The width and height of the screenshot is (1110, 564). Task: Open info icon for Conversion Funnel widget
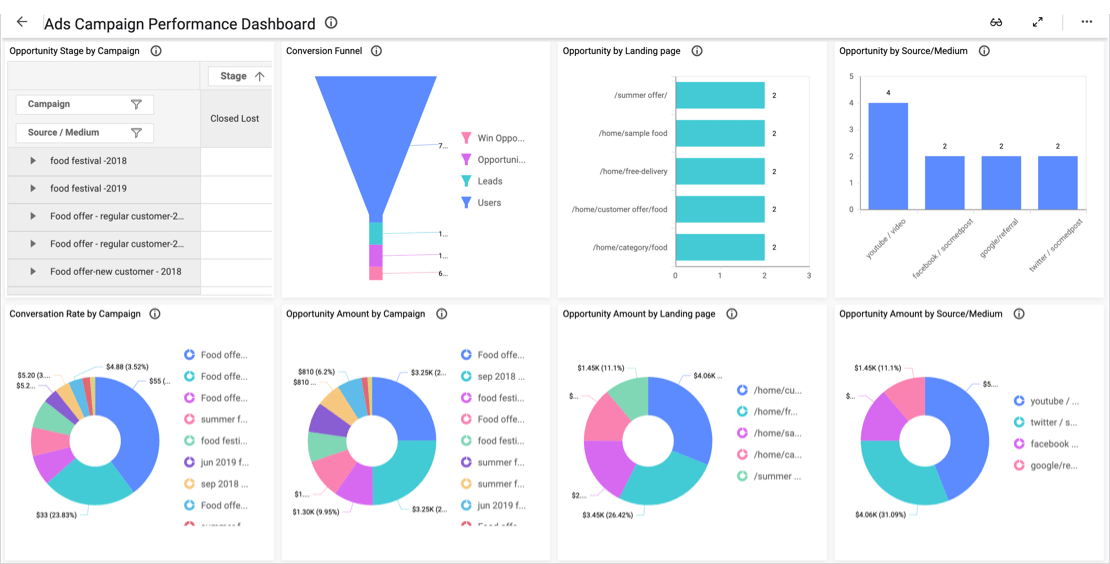(377, 51)
